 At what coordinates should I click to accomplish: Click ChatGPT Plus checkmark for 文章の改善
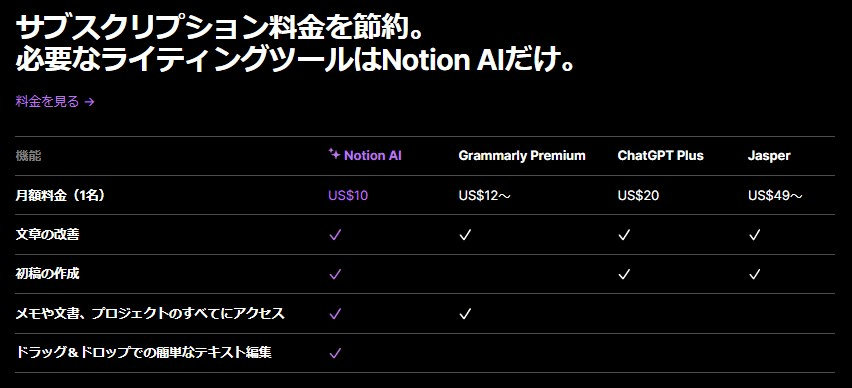[x=624, y=235]
